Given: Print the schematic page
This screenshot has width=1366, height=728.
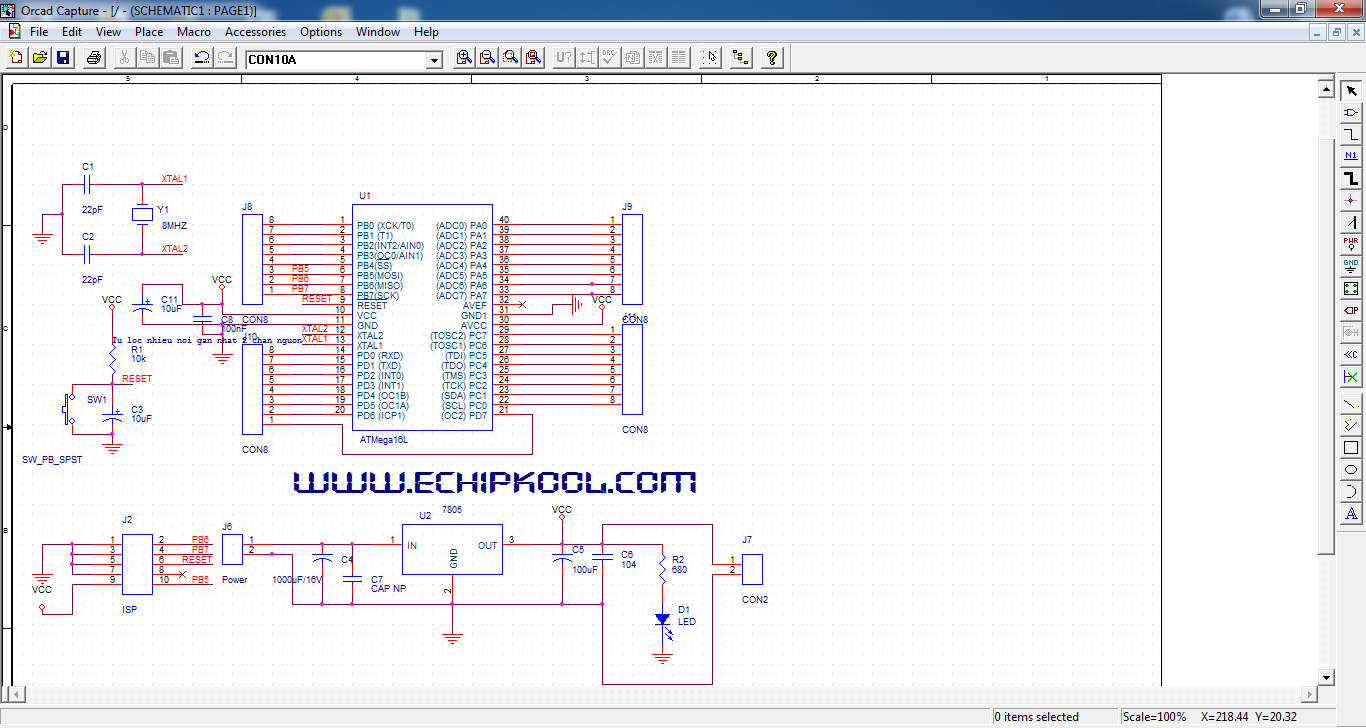Looking at the screenshot, I should tap(94, 58).
